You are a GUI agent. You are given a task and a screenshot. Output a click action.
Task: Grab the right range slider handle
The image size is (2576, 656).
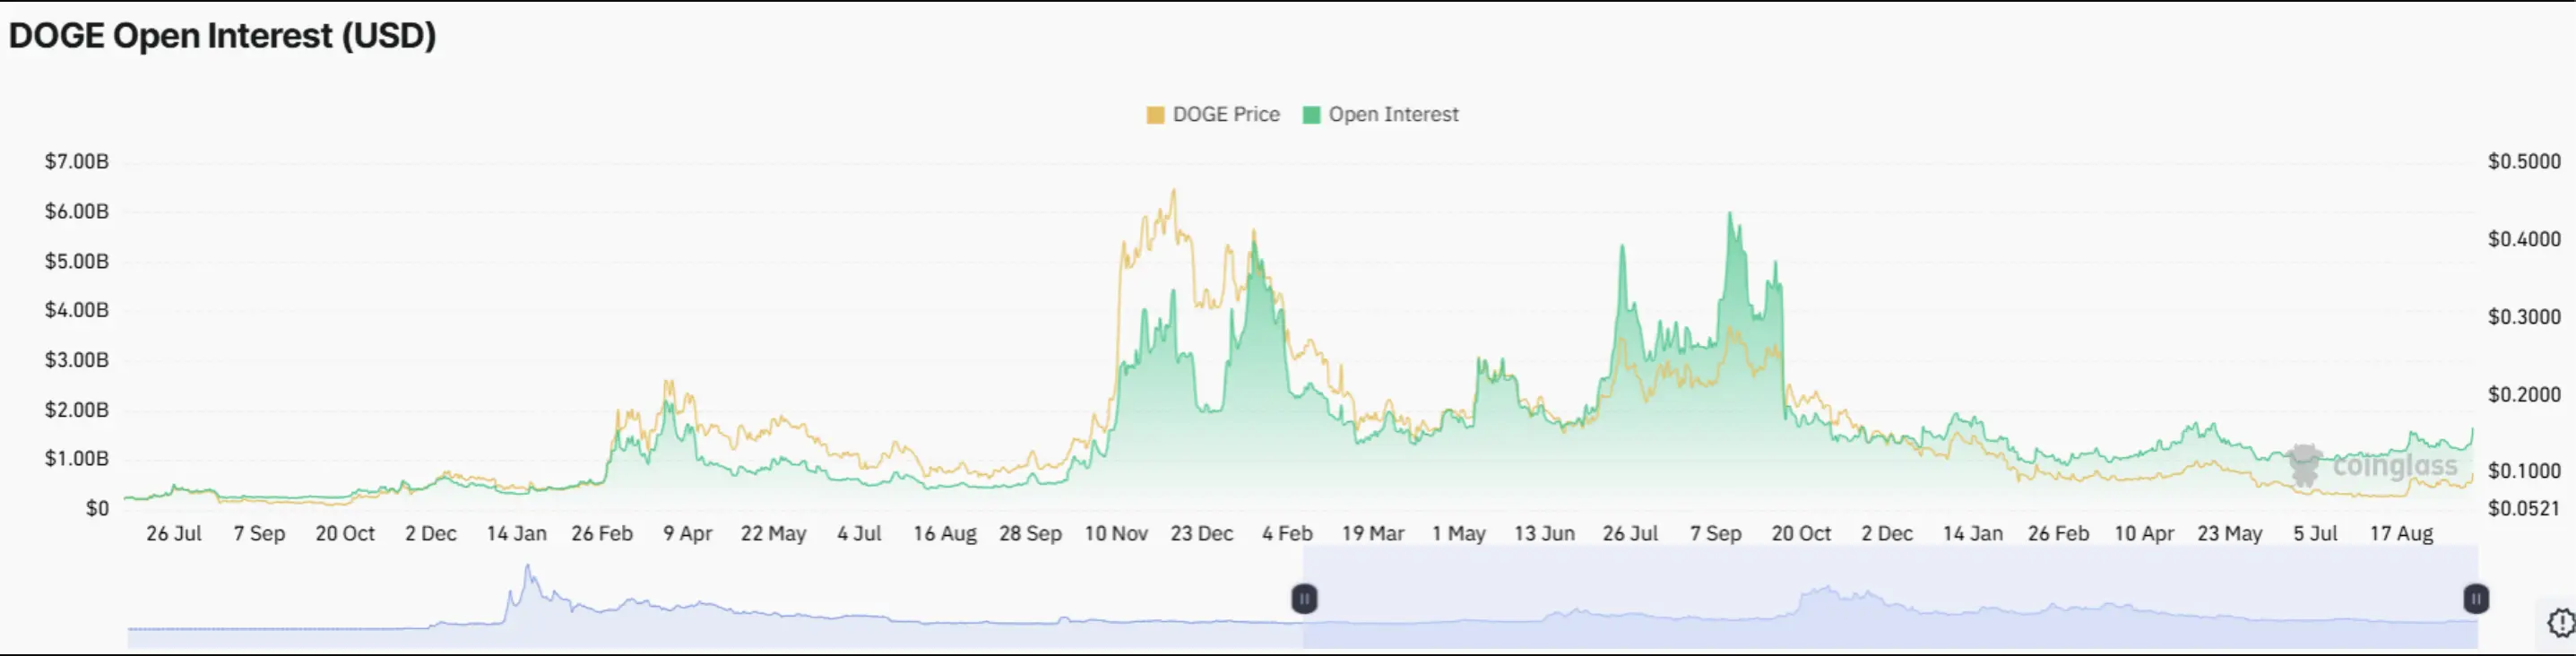(2476, 599)
